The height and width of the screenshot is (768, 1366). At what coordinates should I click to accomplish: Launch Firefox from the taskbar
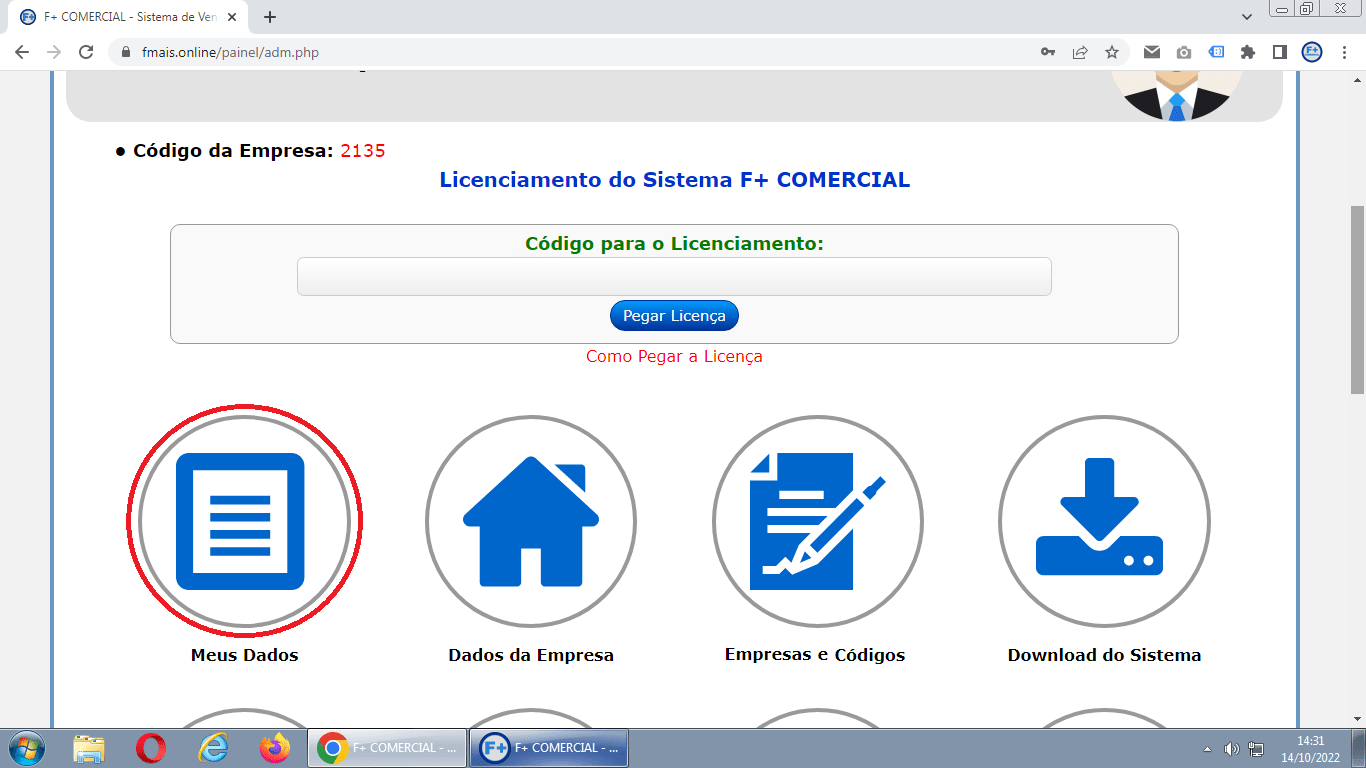click(x=274, y=748)
